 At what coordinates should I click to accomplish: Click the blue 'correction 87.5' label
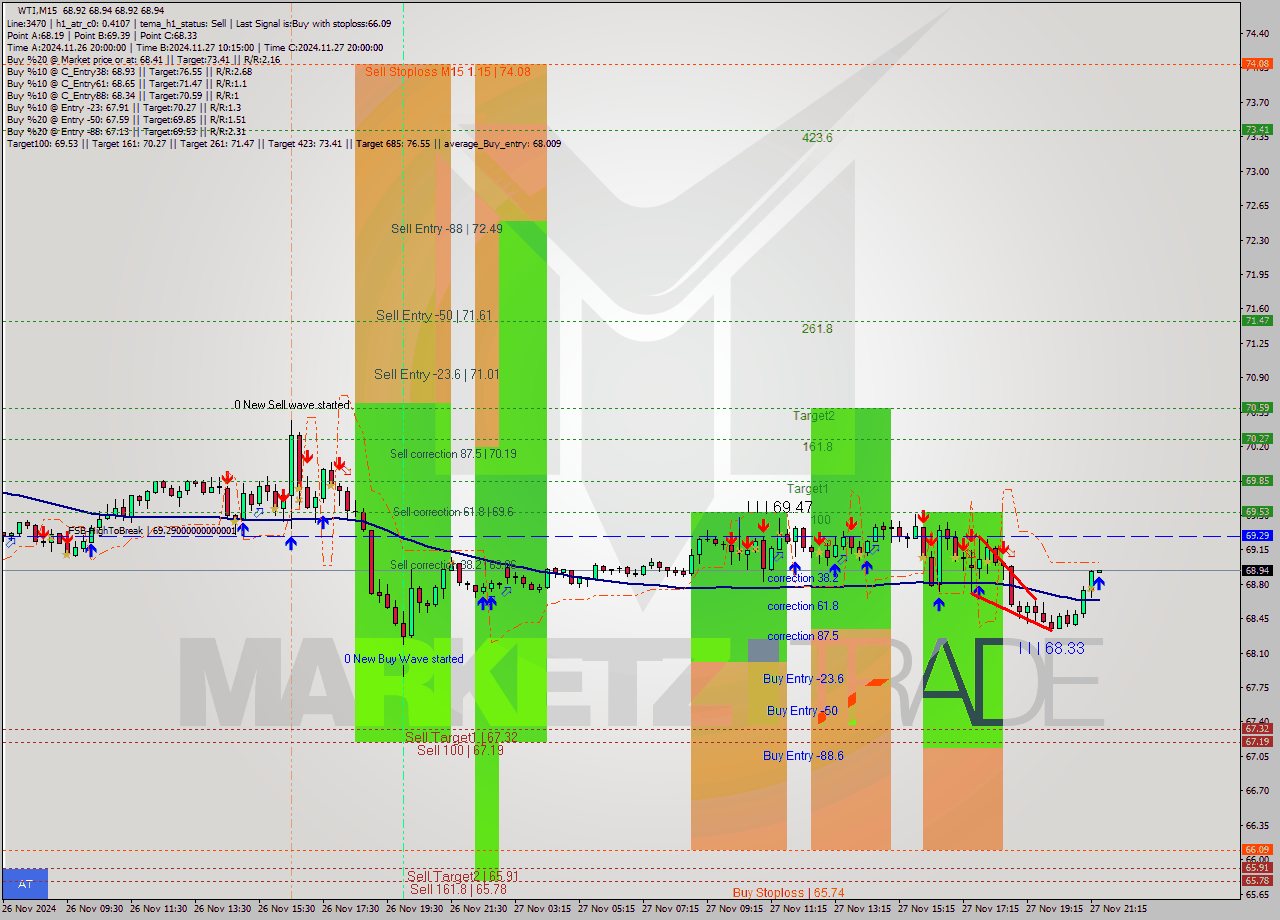pos(803,636)
